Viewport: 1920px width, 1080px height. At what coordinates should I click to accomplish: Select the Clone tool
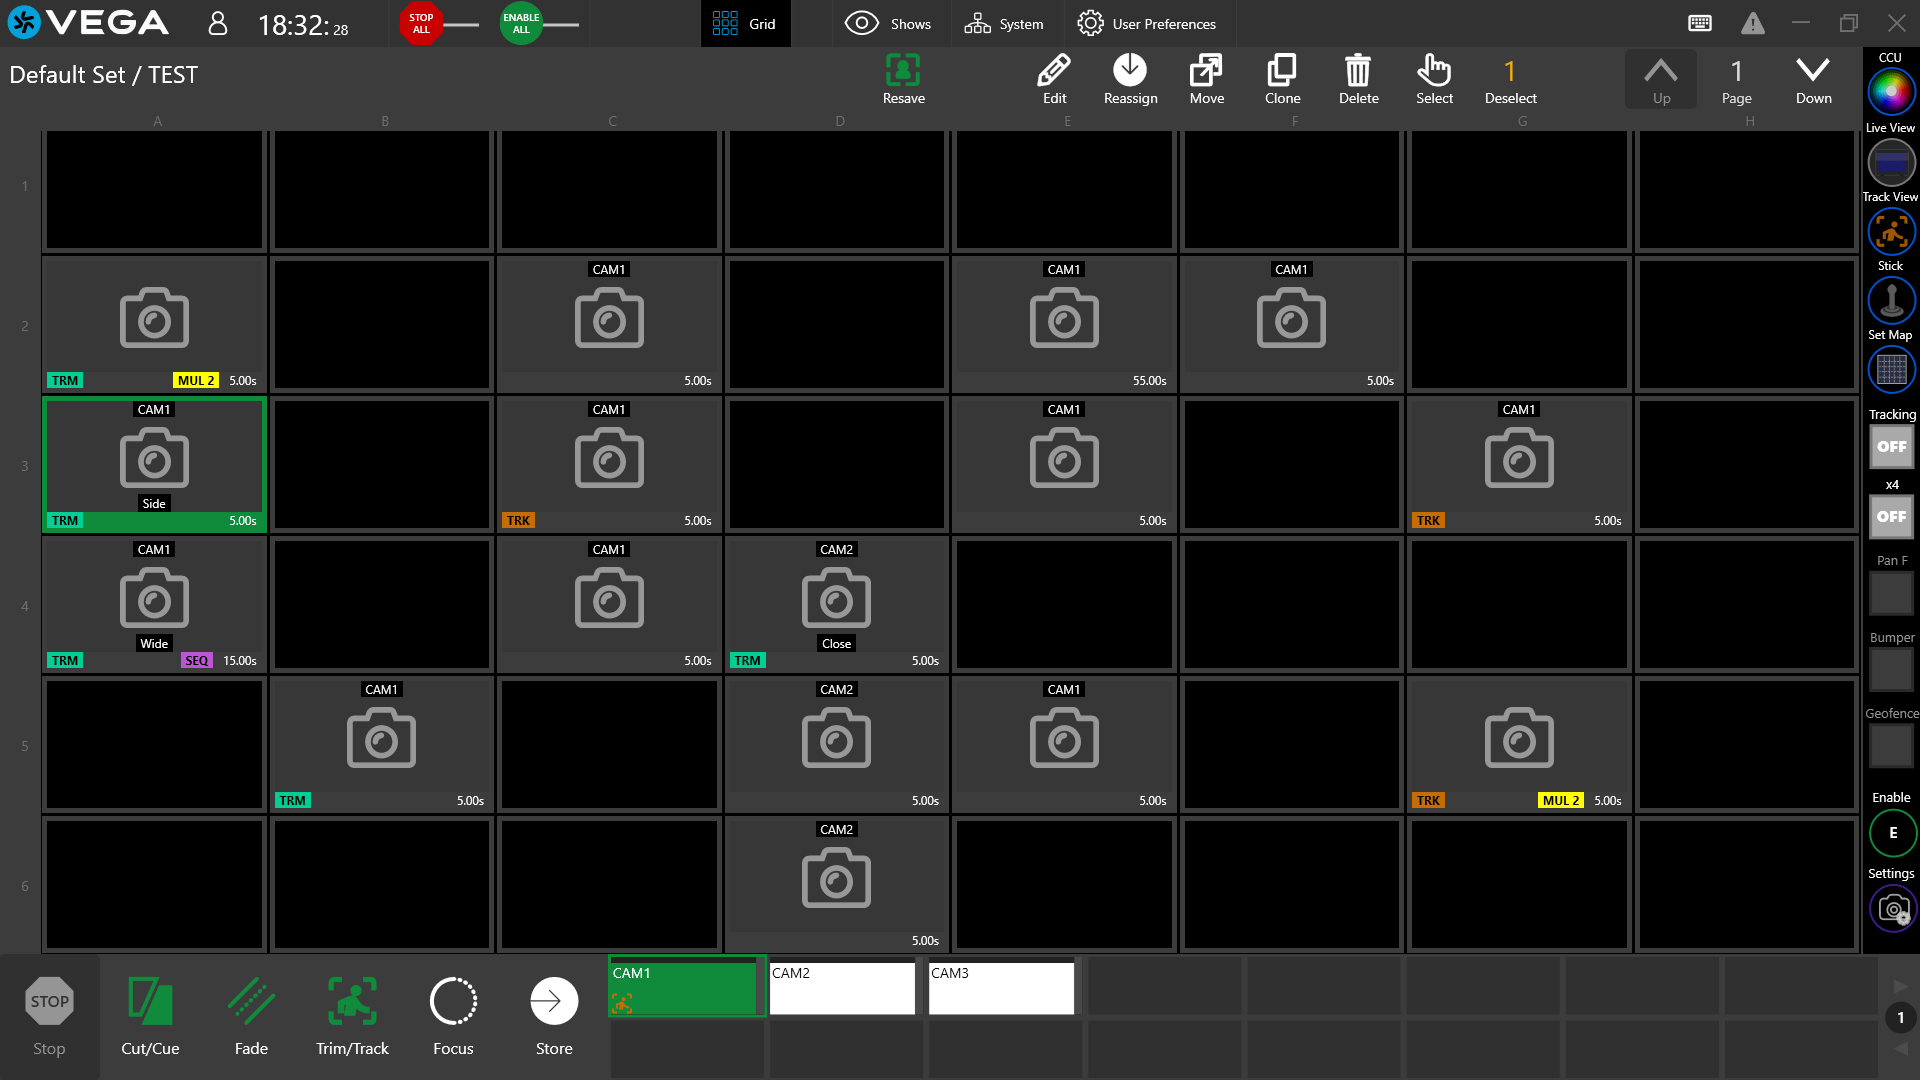tap(1281, 79)
